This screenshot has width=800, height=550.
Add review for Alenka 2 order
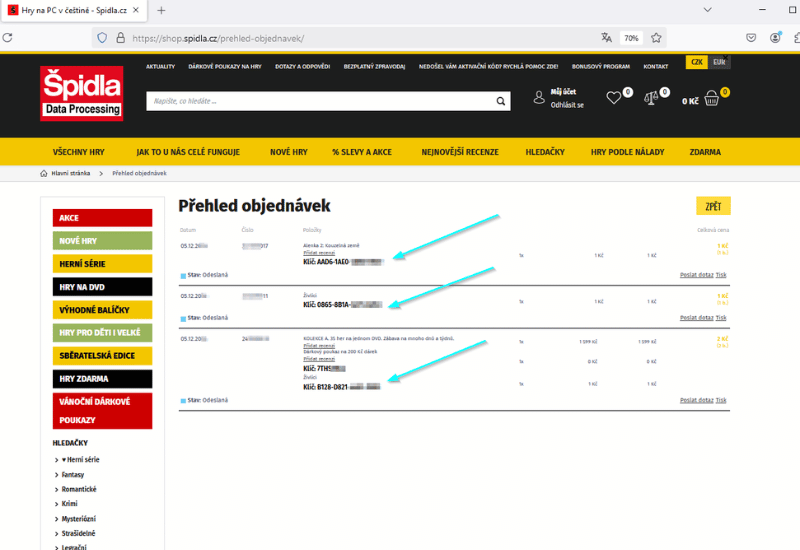[319, 253]
